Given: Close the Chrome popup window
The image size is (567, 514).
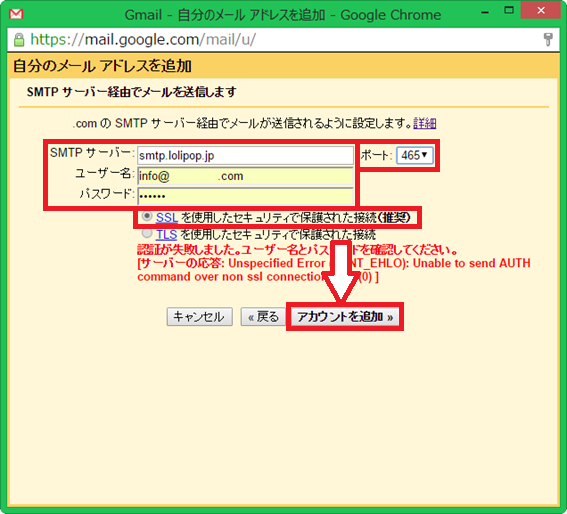Looking at the screenshot, I should [x=541, y=10].
